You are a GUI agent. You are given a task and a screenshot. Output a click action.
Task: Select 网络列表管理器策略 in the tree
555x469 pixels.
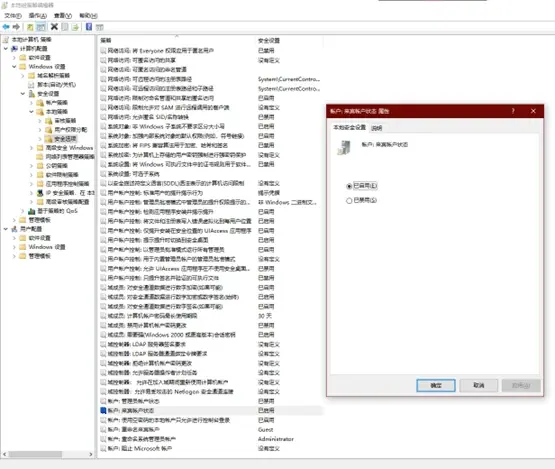click(70, 157)
